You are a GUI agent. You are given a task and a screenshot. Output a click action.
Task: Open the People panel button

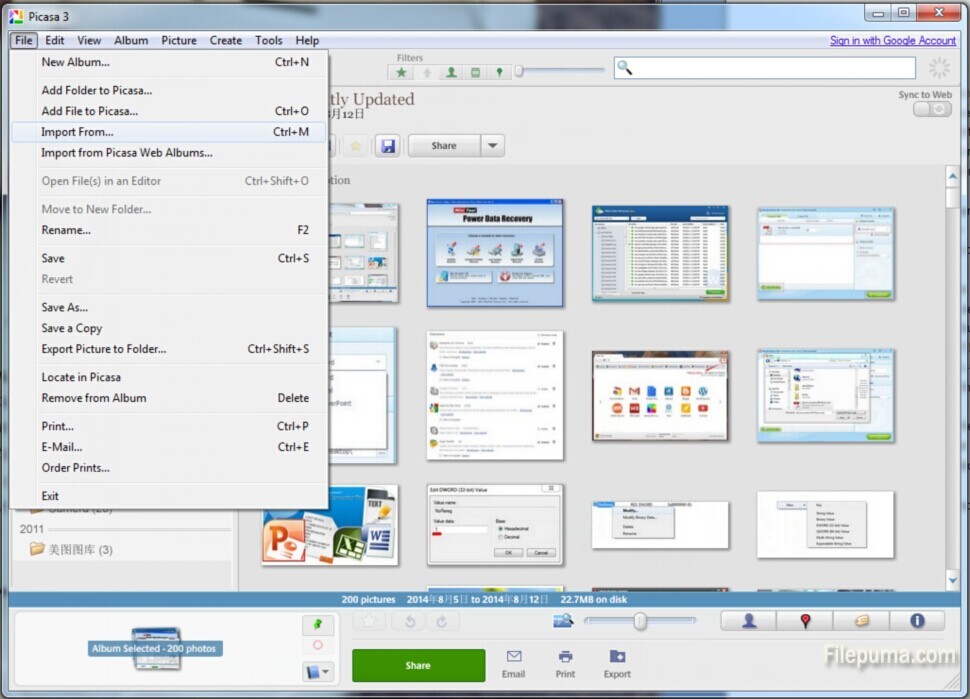coord(749,621)
